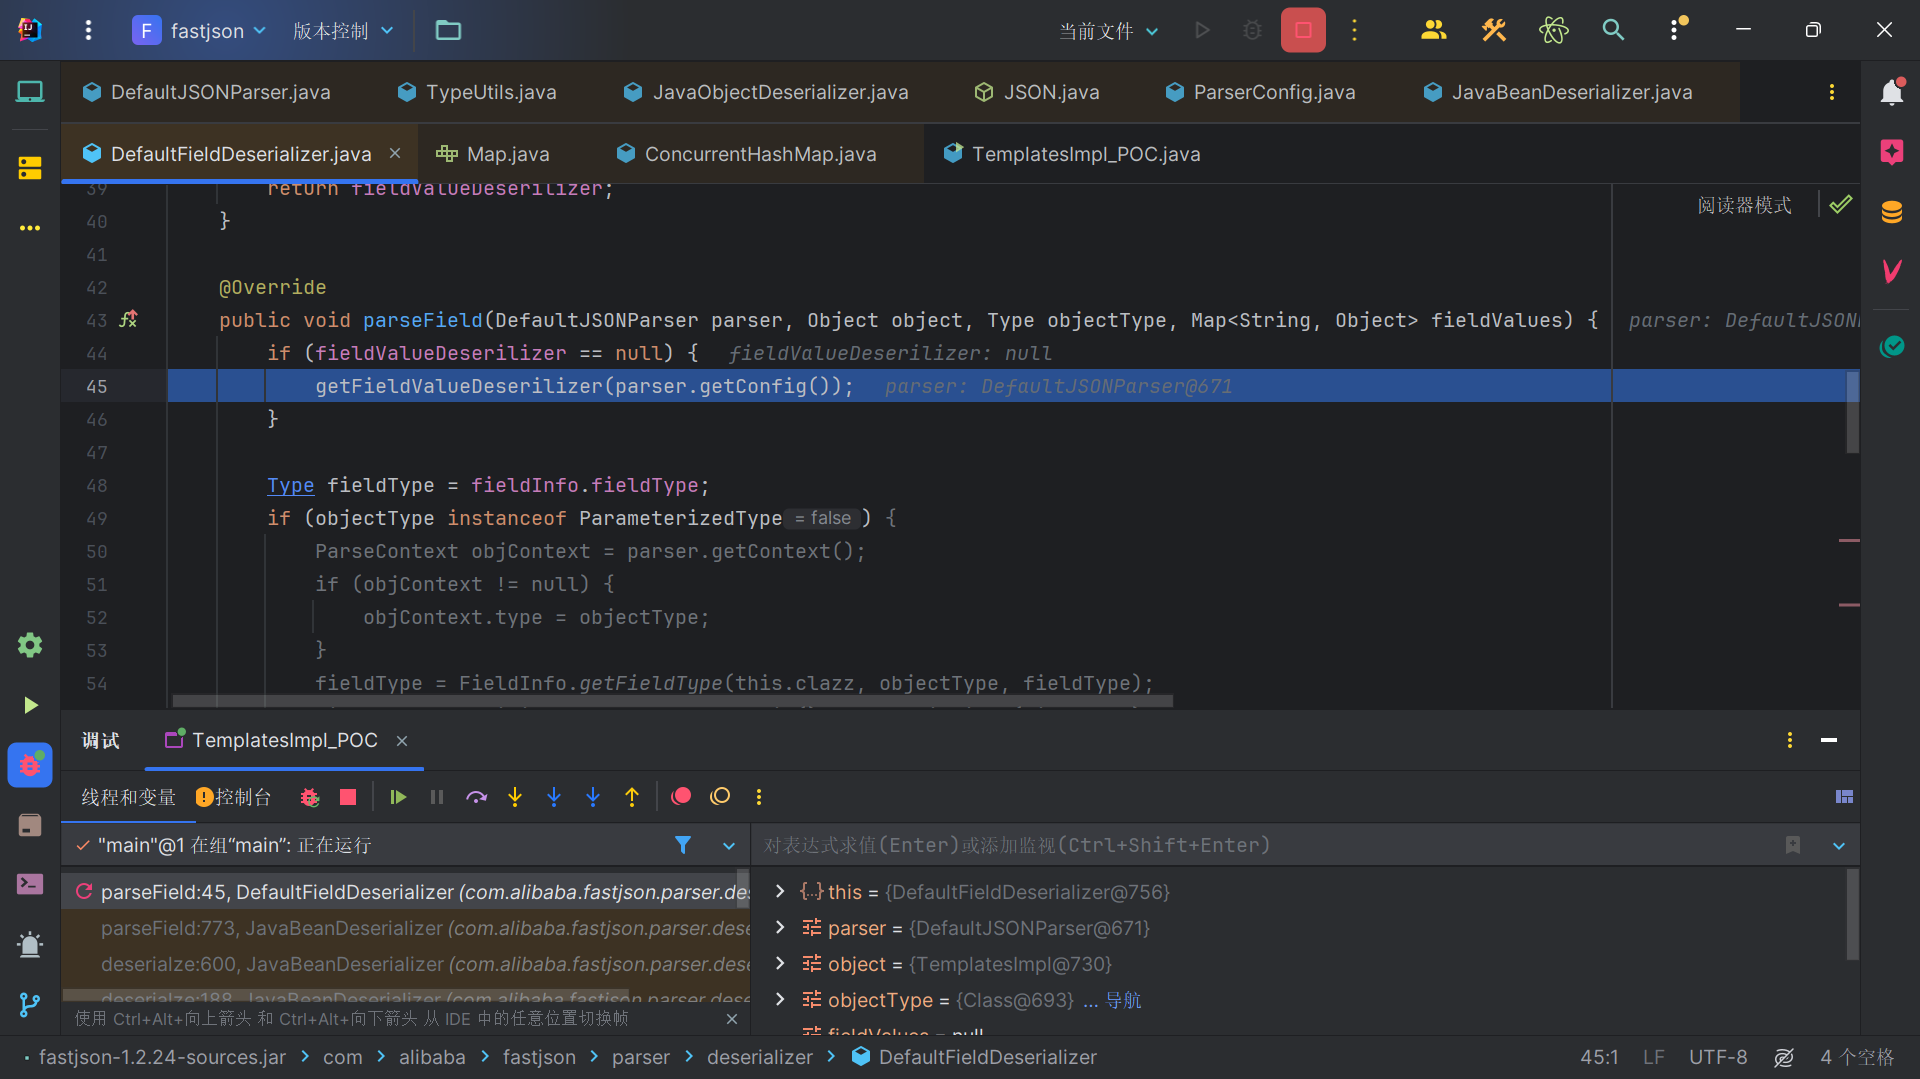Open Map.java editor tab
Viewport: 1920px width, 1079px height.
pyautogui.click(x=493, y=154)
